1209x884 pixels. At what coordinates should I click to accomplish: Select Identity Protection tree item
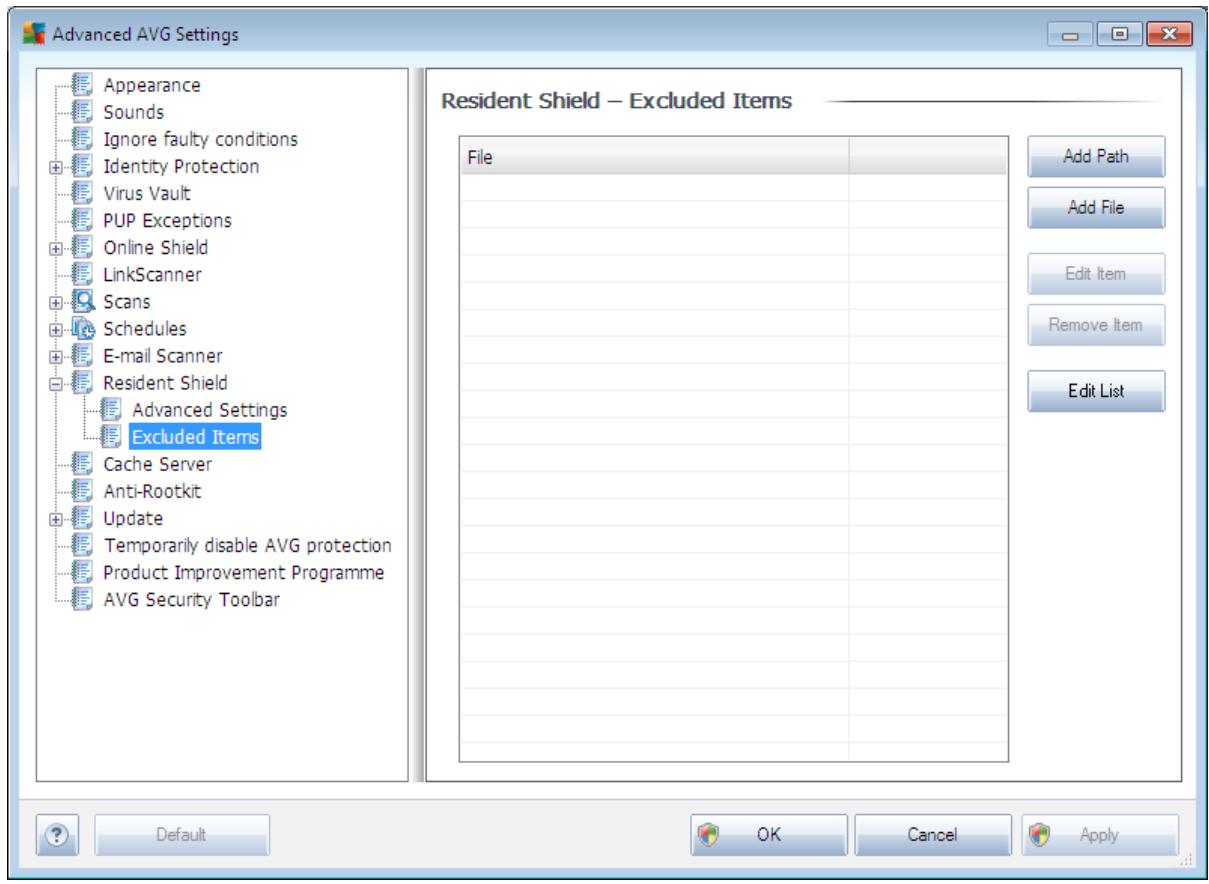click(x=180, y=166)
